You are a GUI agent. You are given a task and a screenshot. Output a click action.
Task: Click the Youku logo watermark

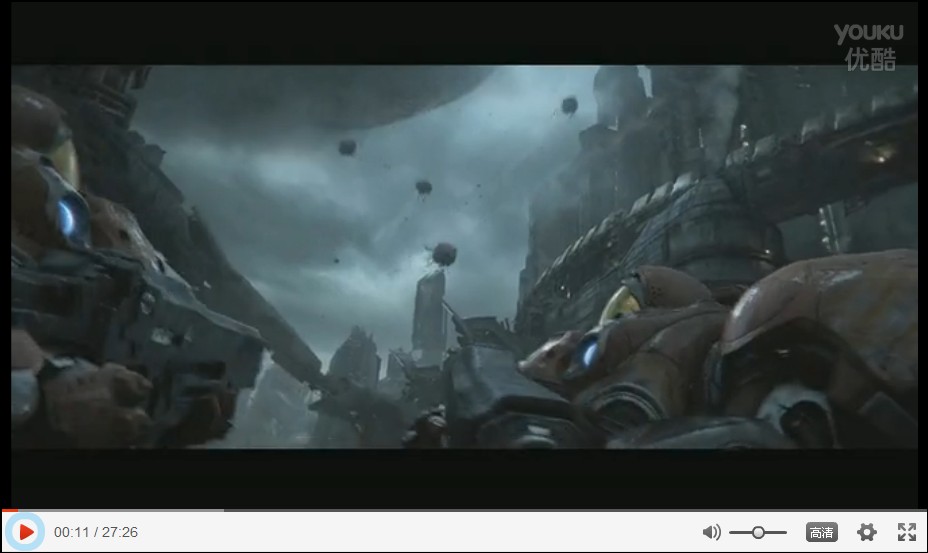pos(868,33)
